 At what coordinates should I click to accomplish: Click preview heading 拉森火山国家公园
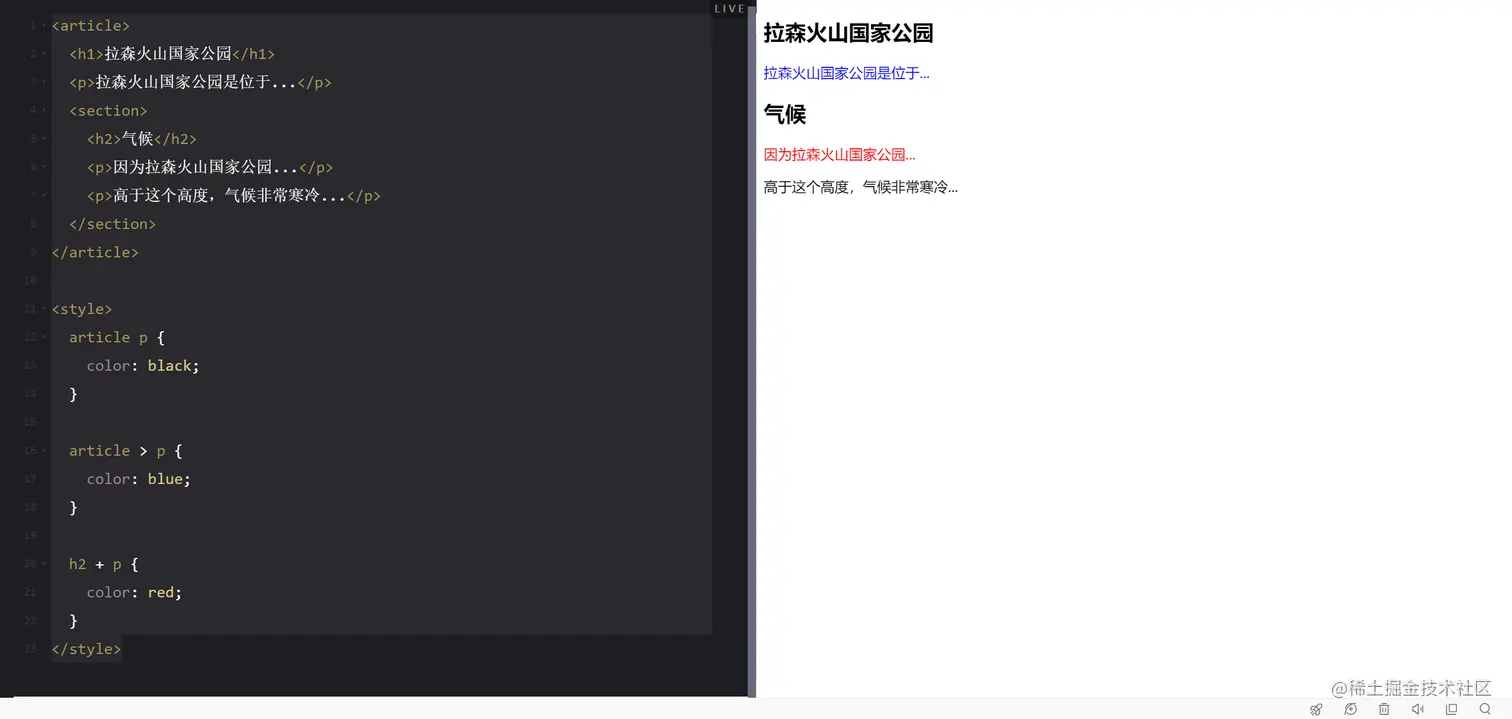848,33
